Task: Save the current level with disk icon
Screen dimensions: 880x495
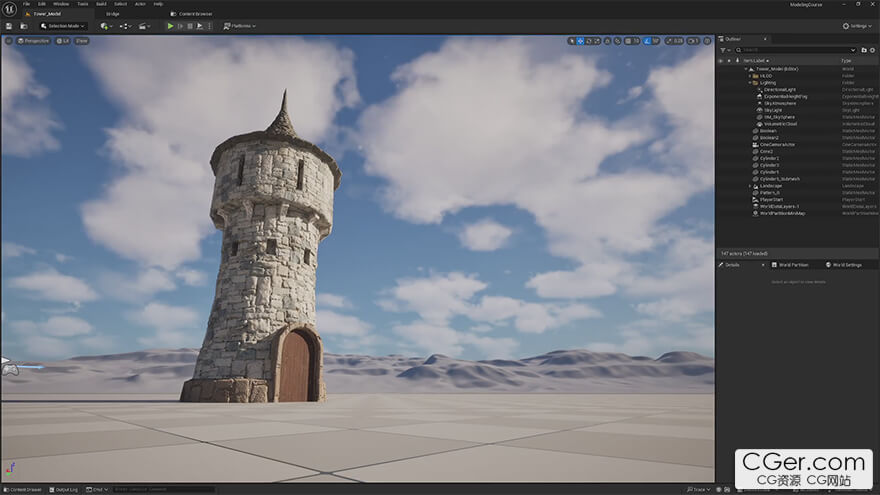Action: pos(9,26)
